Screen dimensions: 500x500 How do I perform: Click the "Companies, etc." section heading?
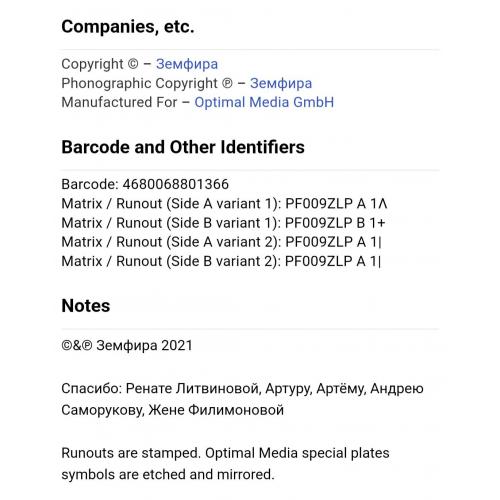click(128, 27)
